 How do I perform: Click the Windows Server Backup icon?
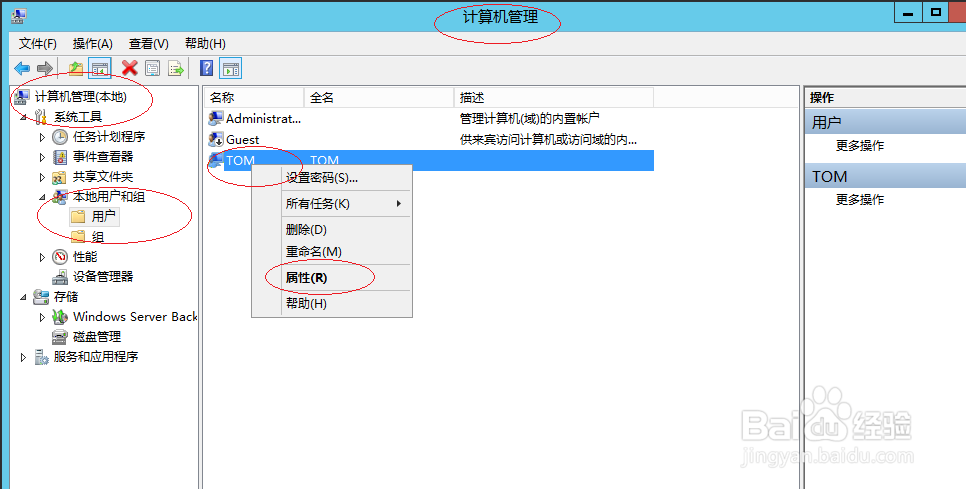point(60,317)
